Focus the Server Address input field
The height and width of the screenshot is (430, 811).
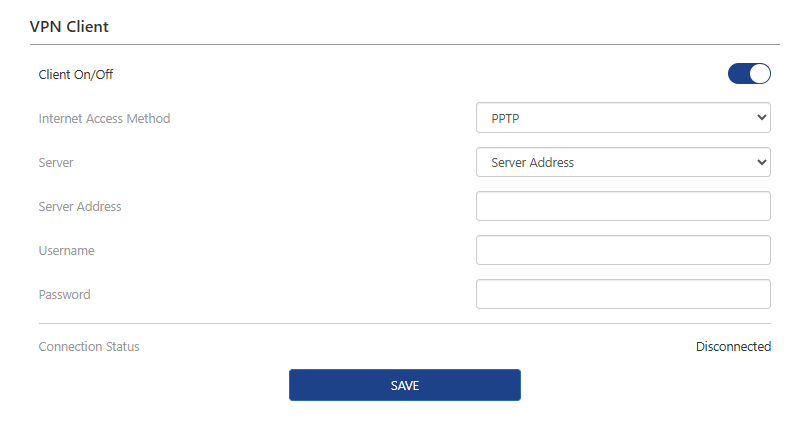(x=623, y=206)
